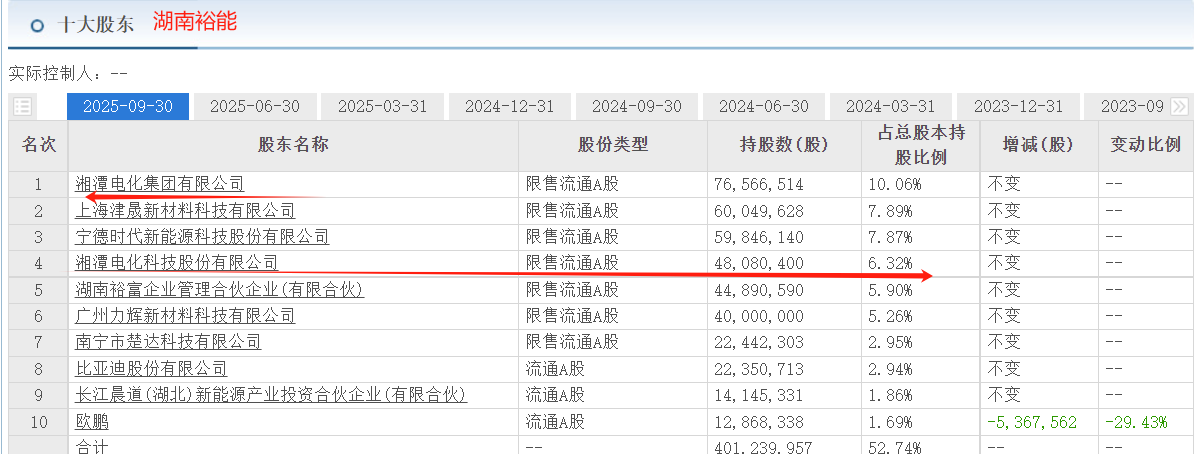Viewport: 1199px width, 454px height.
Task: Click the total shares 401,239,957
Action: 762,447
